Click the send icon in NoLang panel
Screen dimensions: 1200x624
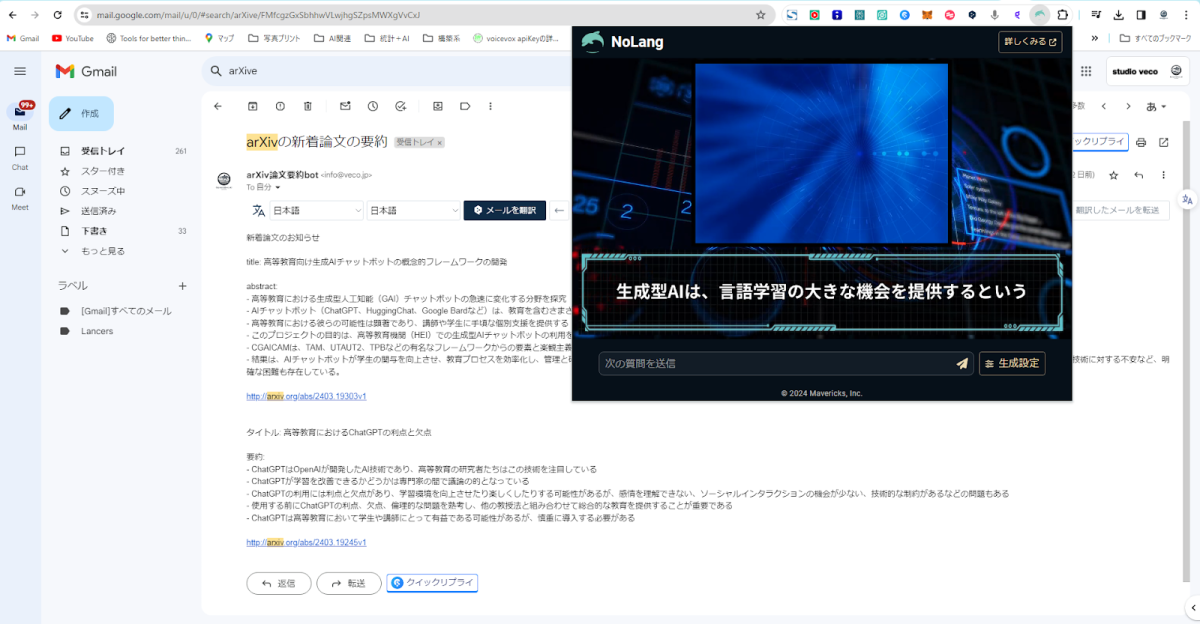(x=961, y=364)
